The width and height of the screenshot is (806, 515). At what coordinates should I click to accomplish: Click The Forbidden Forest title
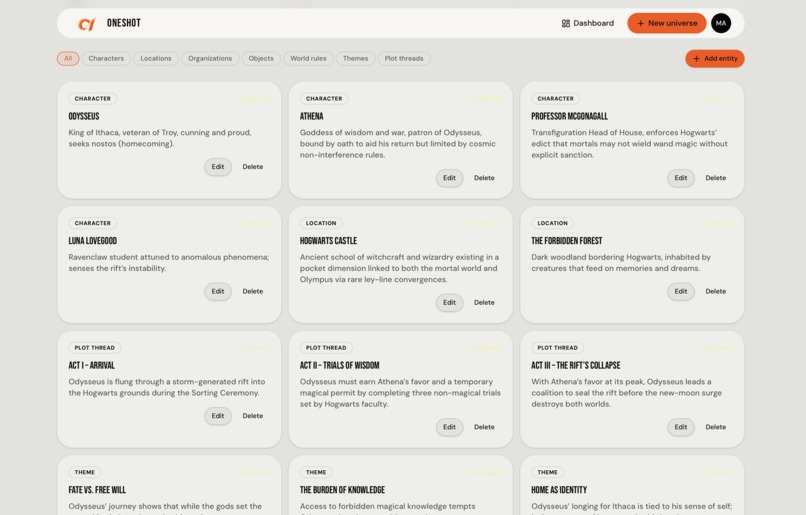(566, 241)
